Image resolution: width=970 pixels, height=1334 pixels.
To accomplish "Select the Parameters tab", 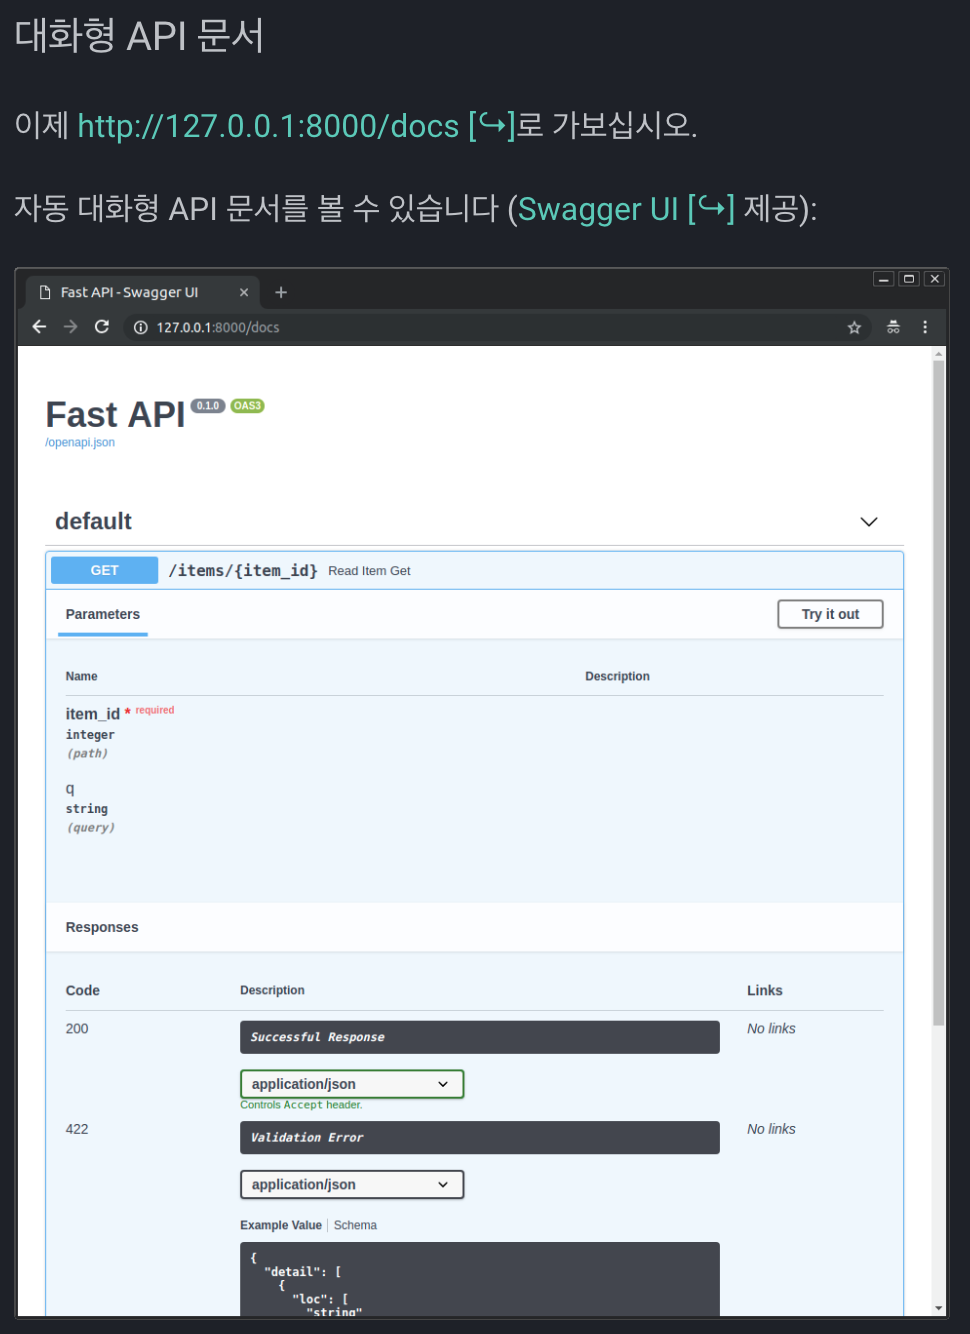I will (x=103, y=614).
